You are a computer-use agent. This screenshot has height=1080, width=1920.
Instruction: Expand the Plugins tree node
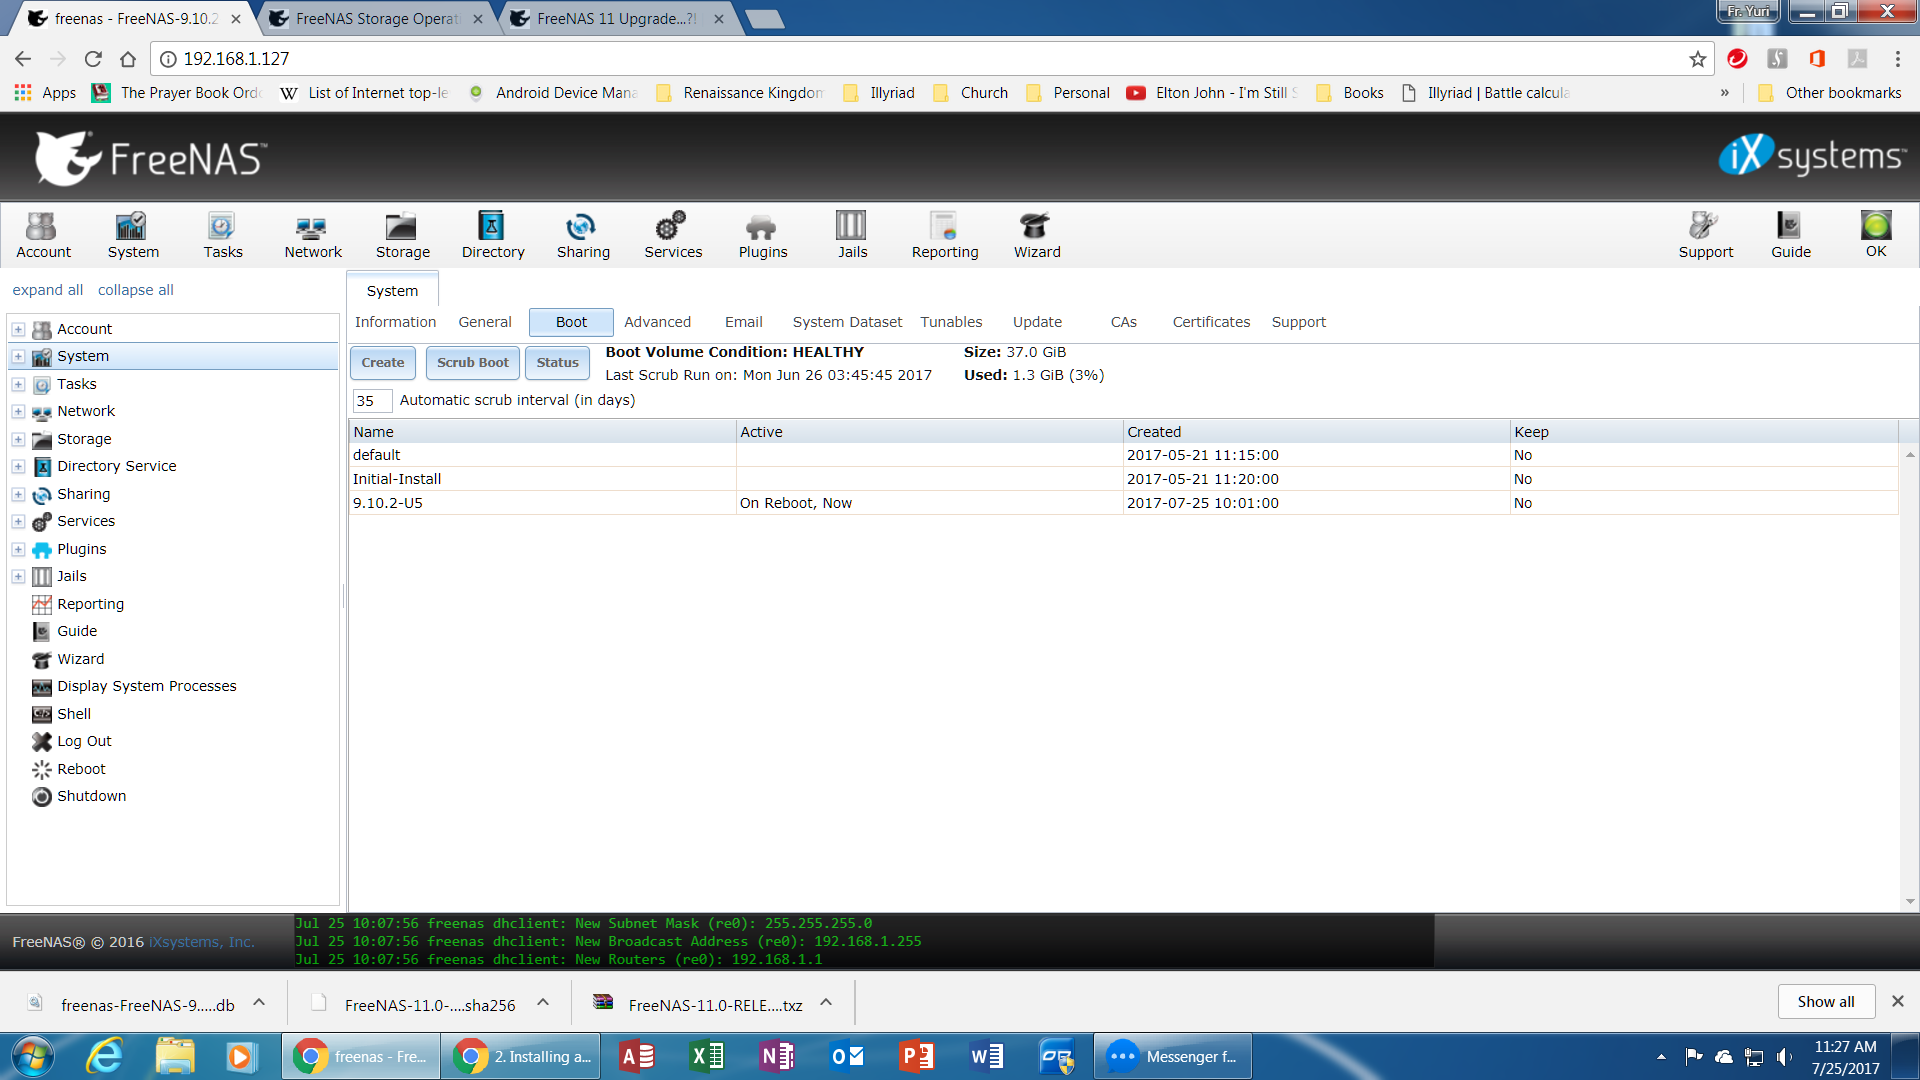pyautogui.click(x=18, y=549)
